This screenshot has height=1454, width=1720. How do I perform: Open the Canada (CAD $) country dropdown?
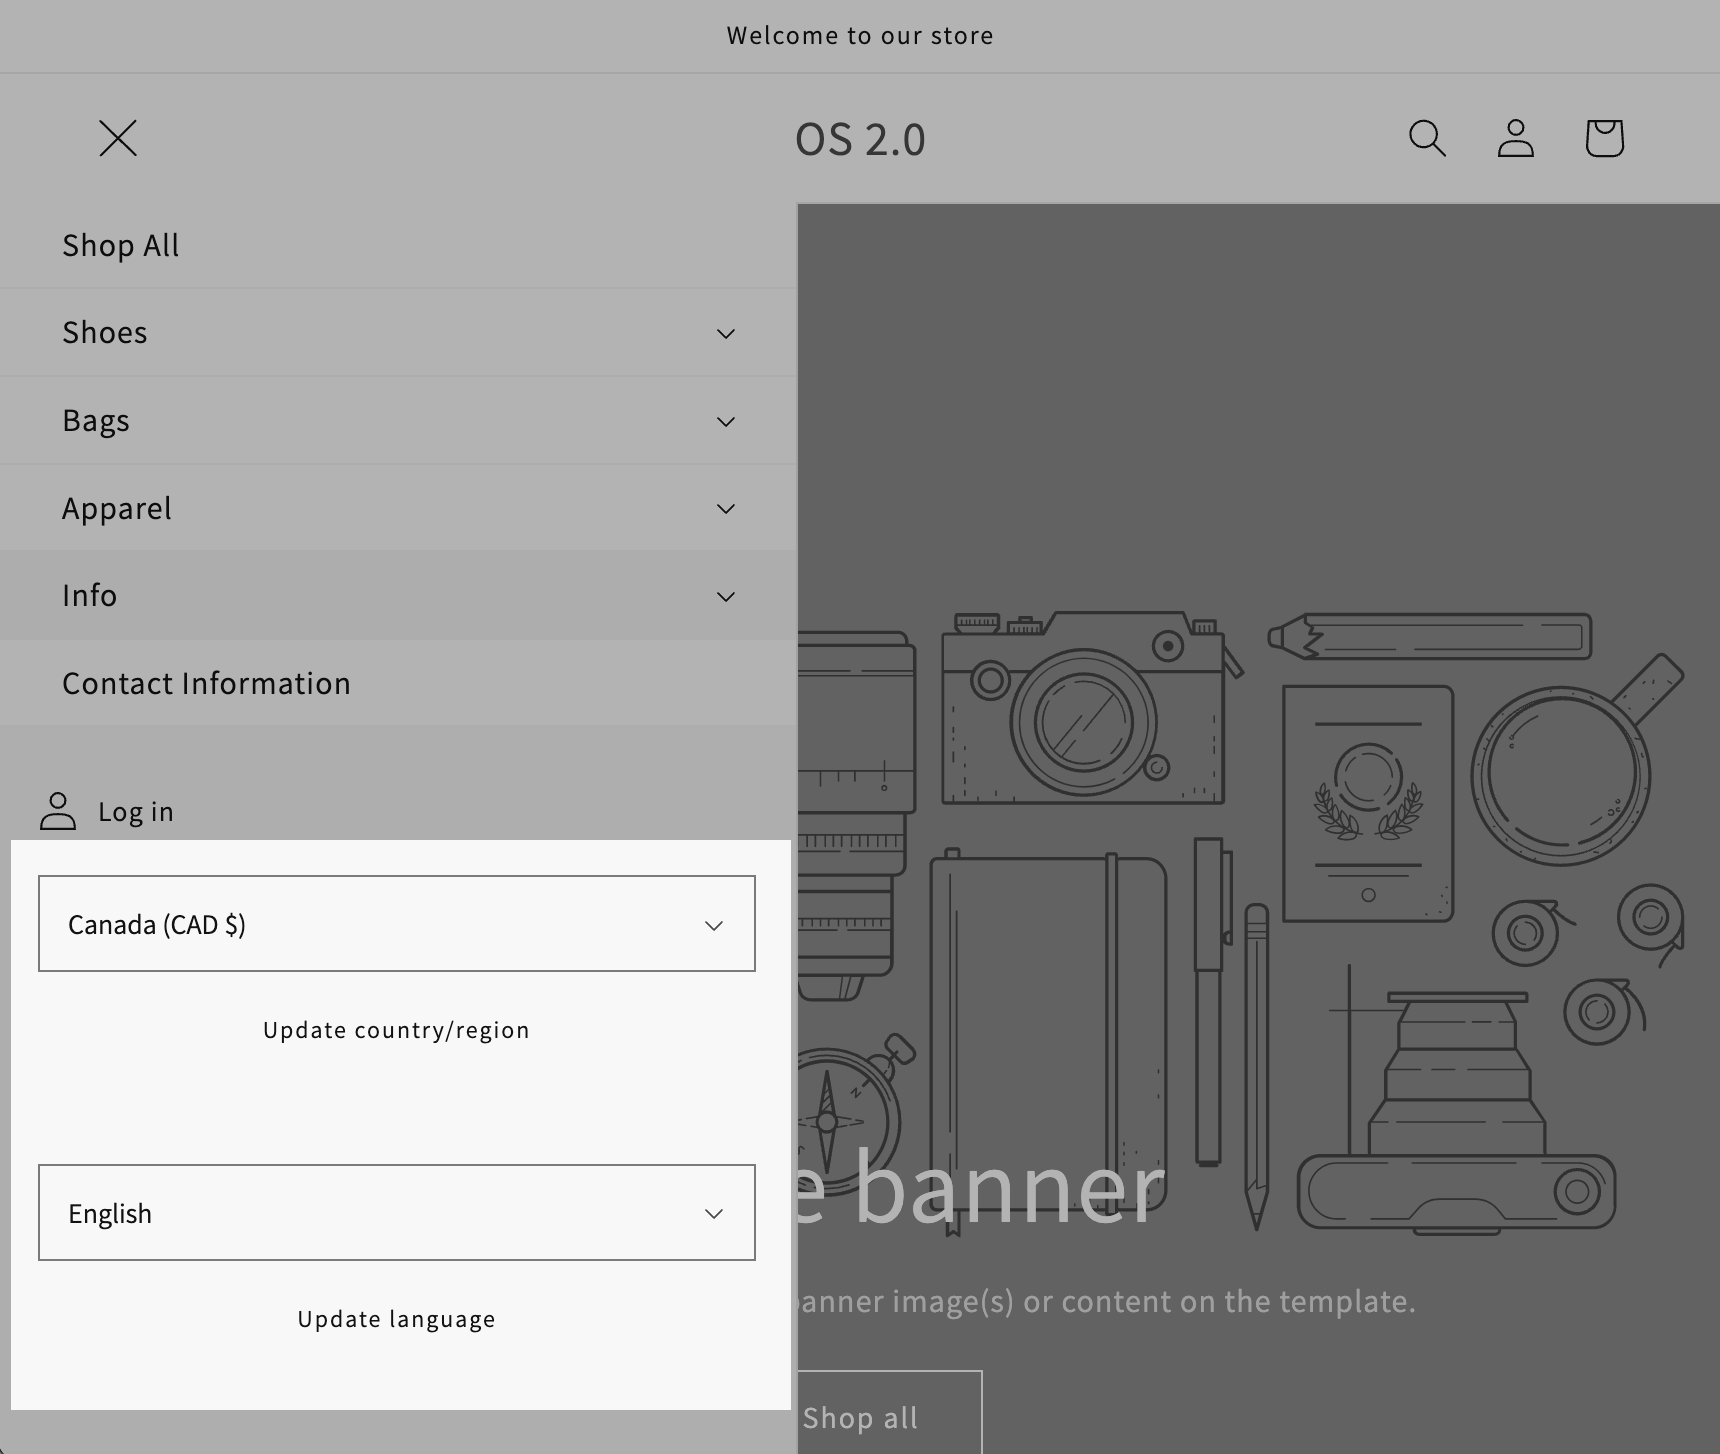[396, 924]
